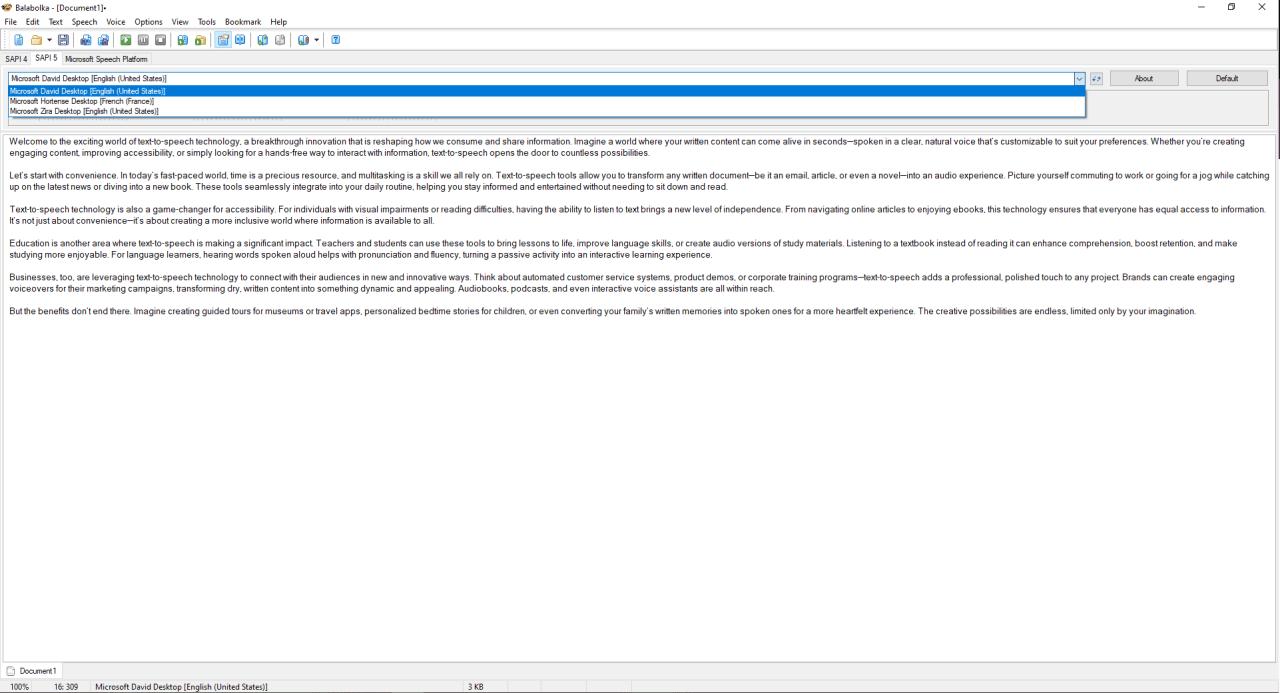
Task: Switch to Microsoft Speech Platform tab
Action: point(106,59)
